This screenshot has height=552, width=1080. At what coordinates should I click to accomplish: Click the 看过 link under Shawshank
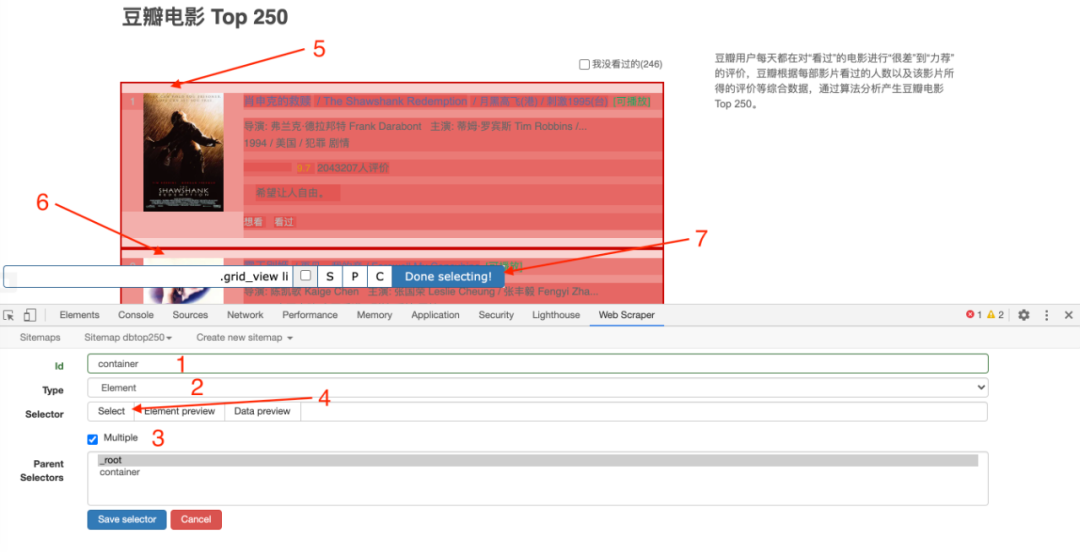click(284, 222)
